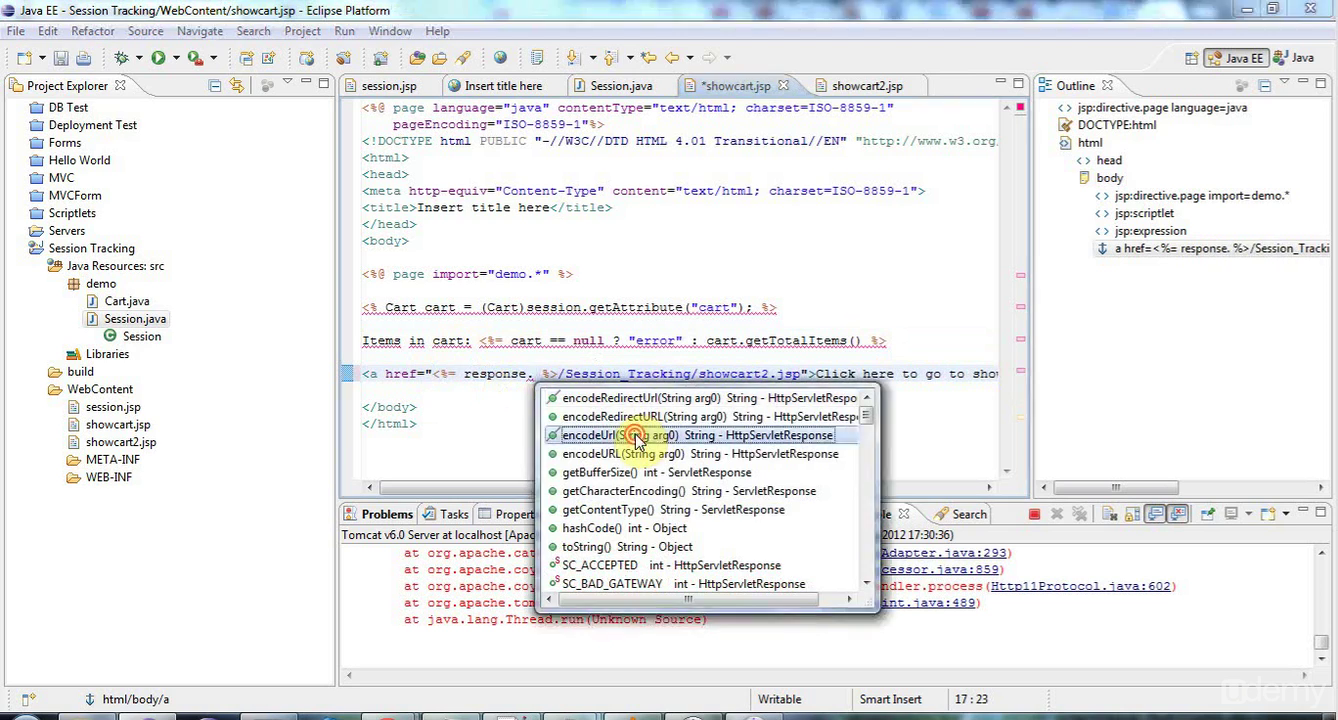The image size is (1338, 720).
Task: Open the External Tools dropdown arrow
Action: (213, 58)
